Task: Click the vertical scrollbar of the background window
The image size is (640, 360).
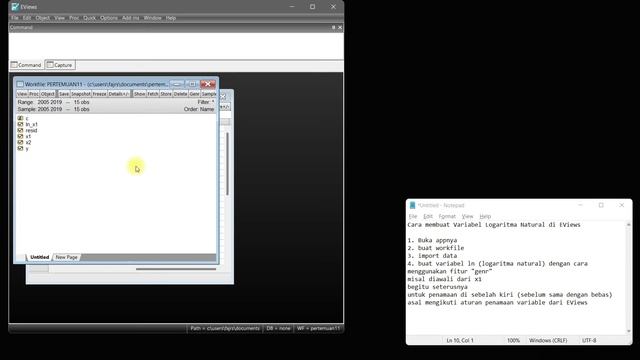Action: 227,164
